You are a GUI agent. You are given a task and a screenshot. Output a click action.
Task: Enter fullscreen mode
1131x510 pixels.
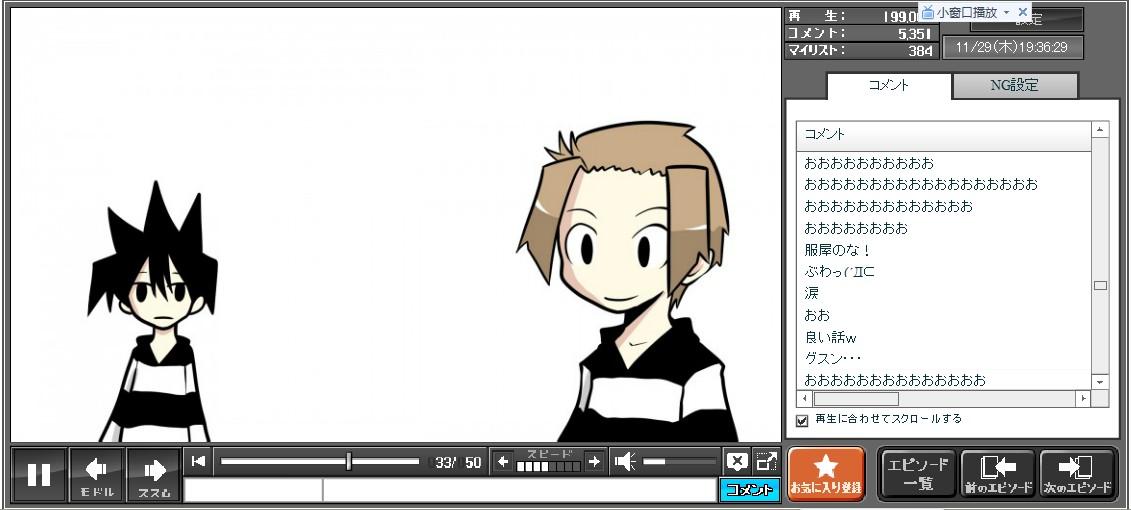point(766,461)
